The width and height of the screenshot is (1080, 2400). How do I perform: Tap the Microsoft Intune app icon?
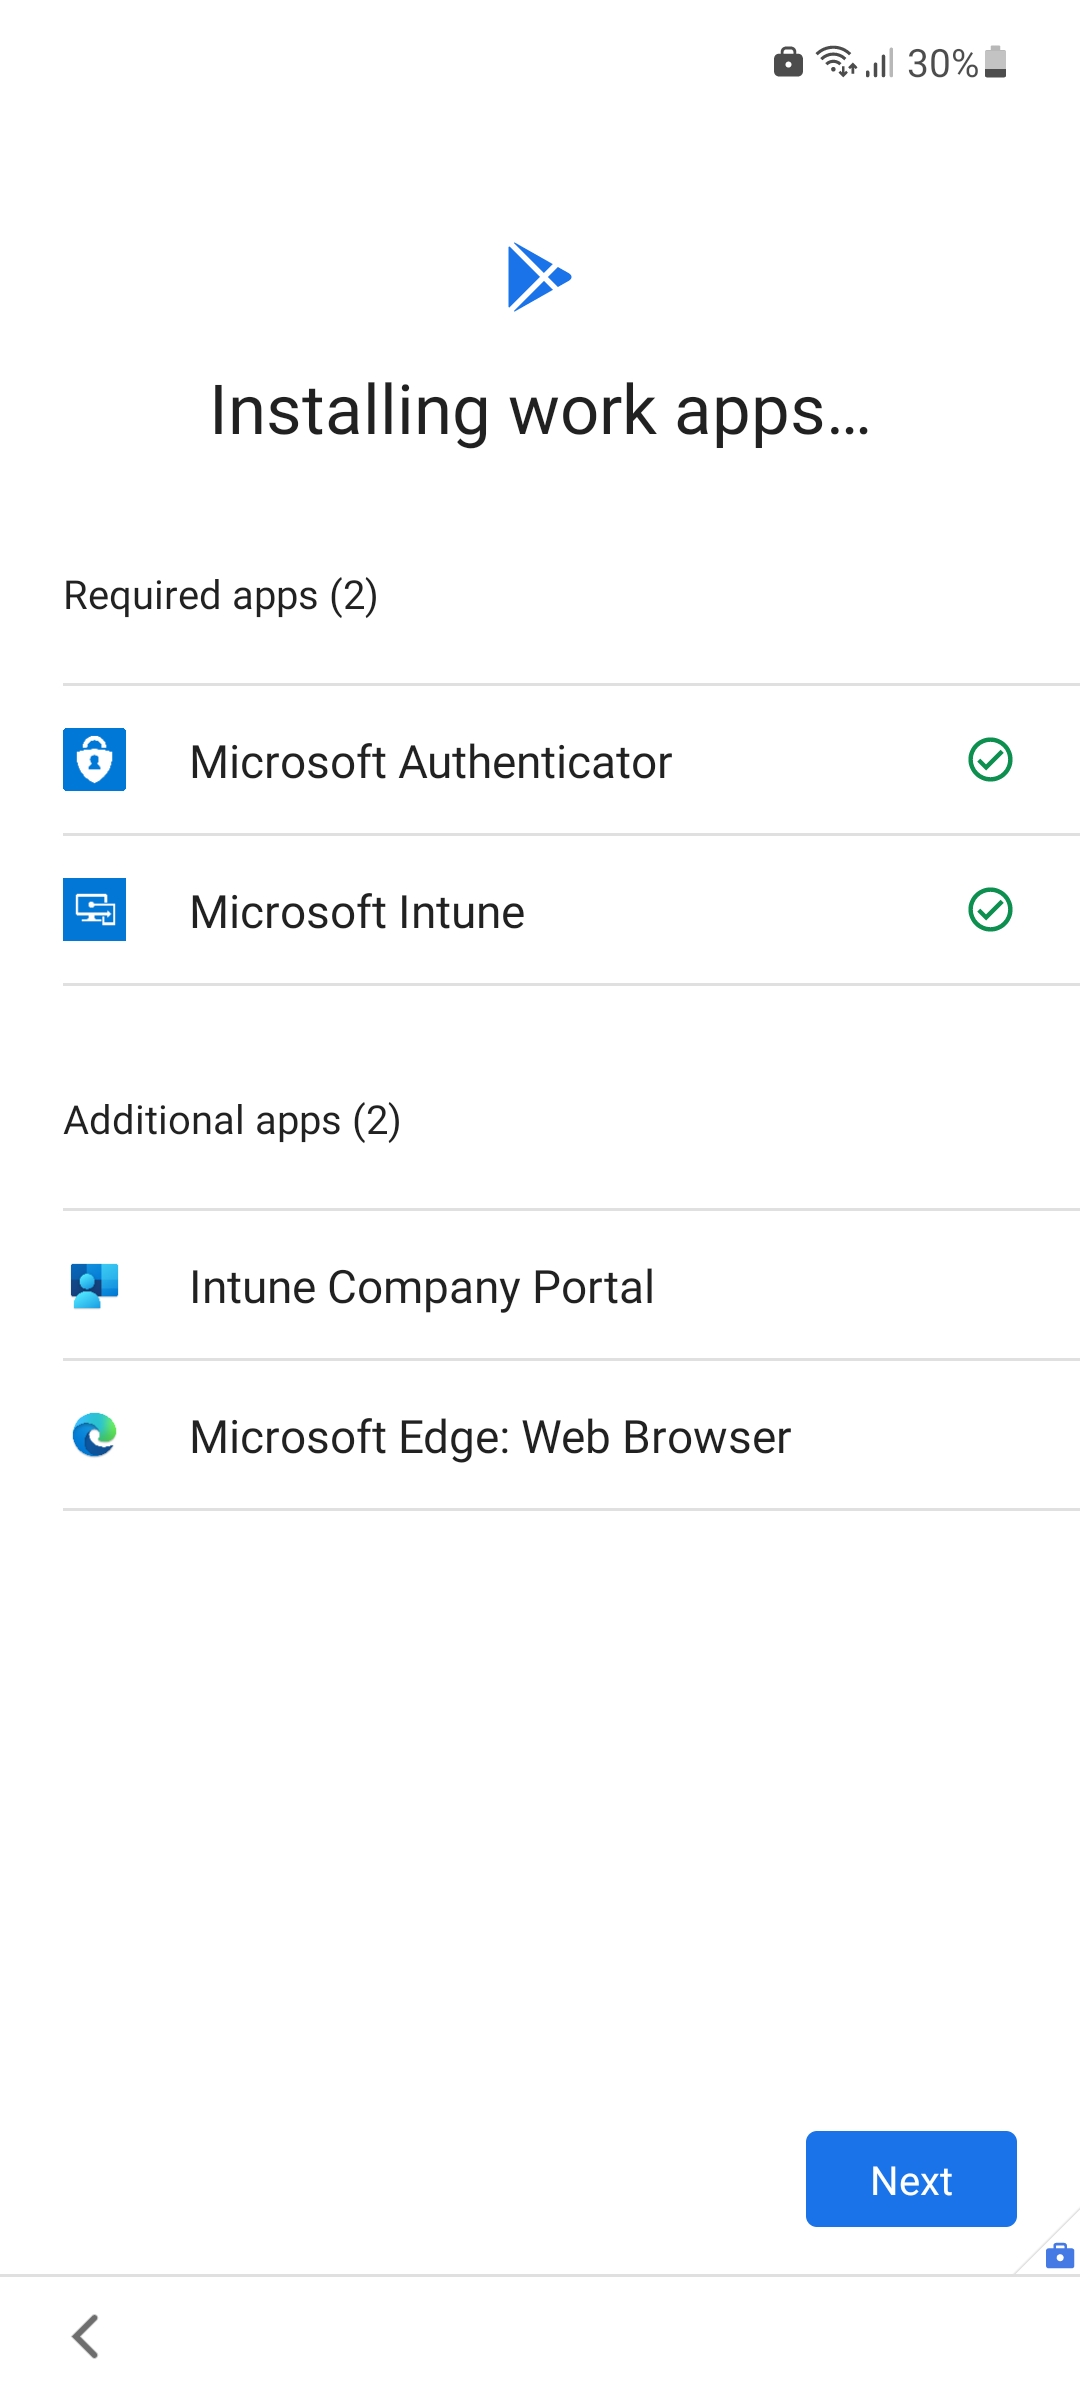[x=95, y=910]
